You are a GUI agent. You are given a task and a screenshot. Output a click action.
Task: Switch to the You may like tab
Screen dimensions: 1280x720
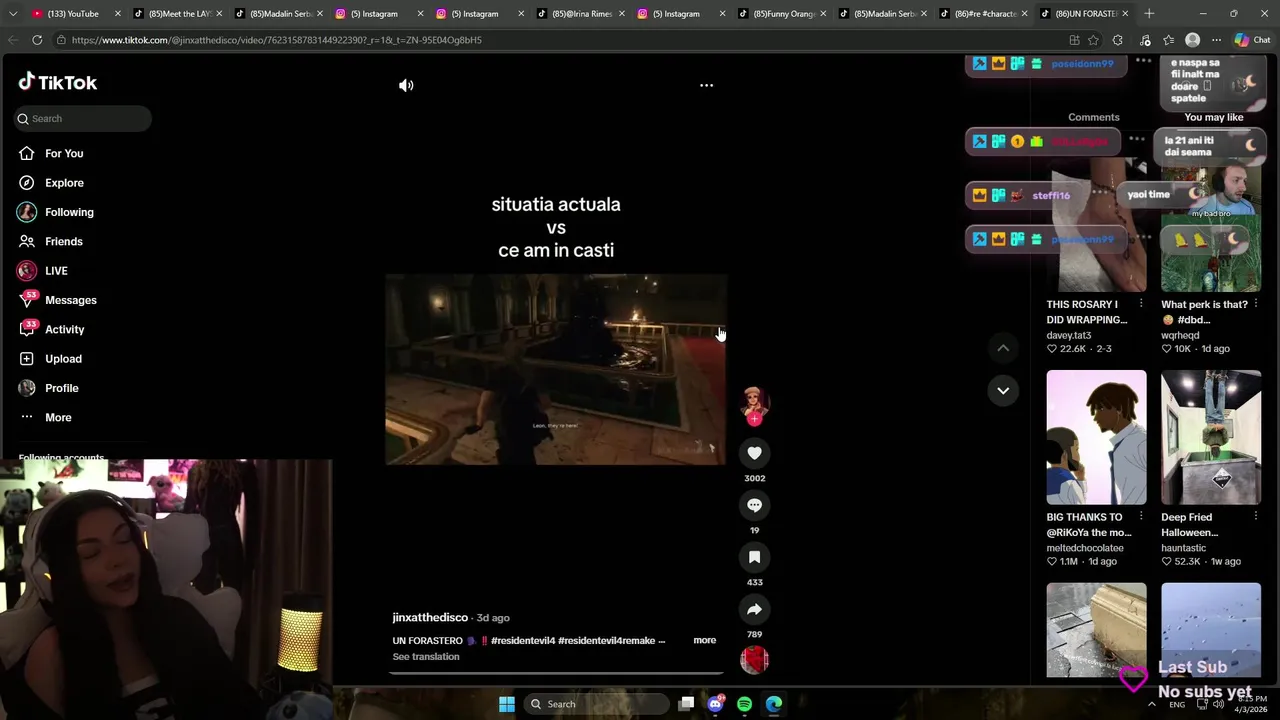[1213, 117]
